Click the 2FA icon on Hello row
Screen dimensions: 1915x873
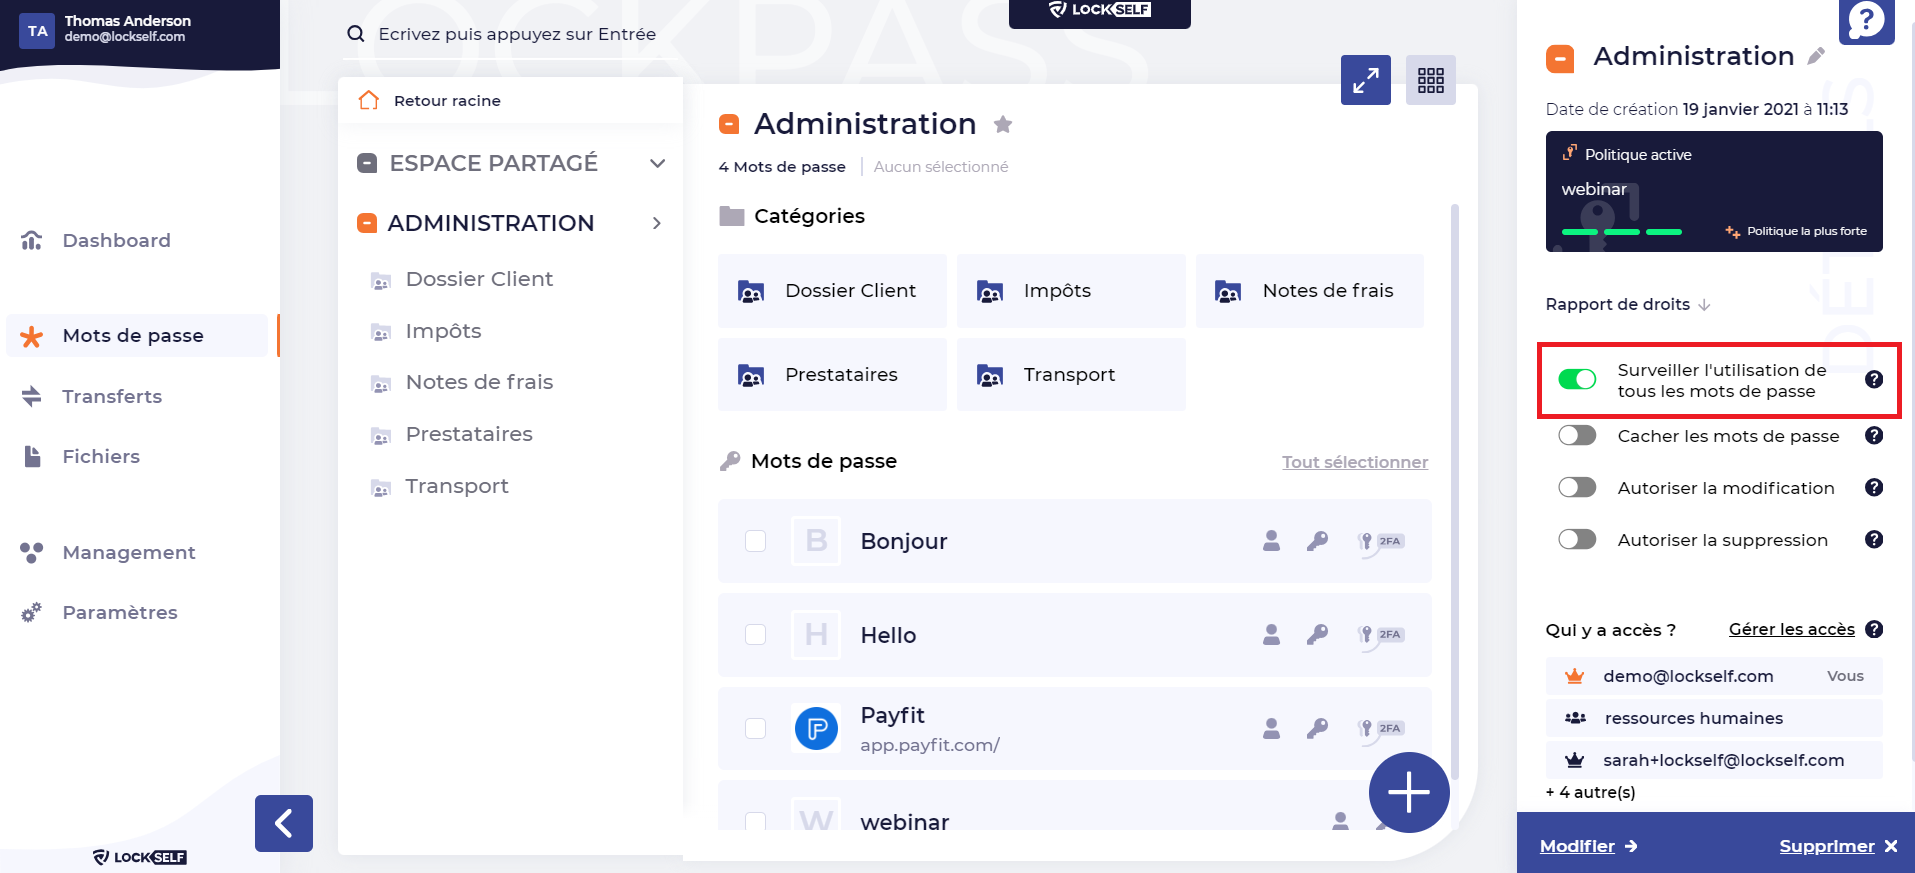pos(1380,635)
